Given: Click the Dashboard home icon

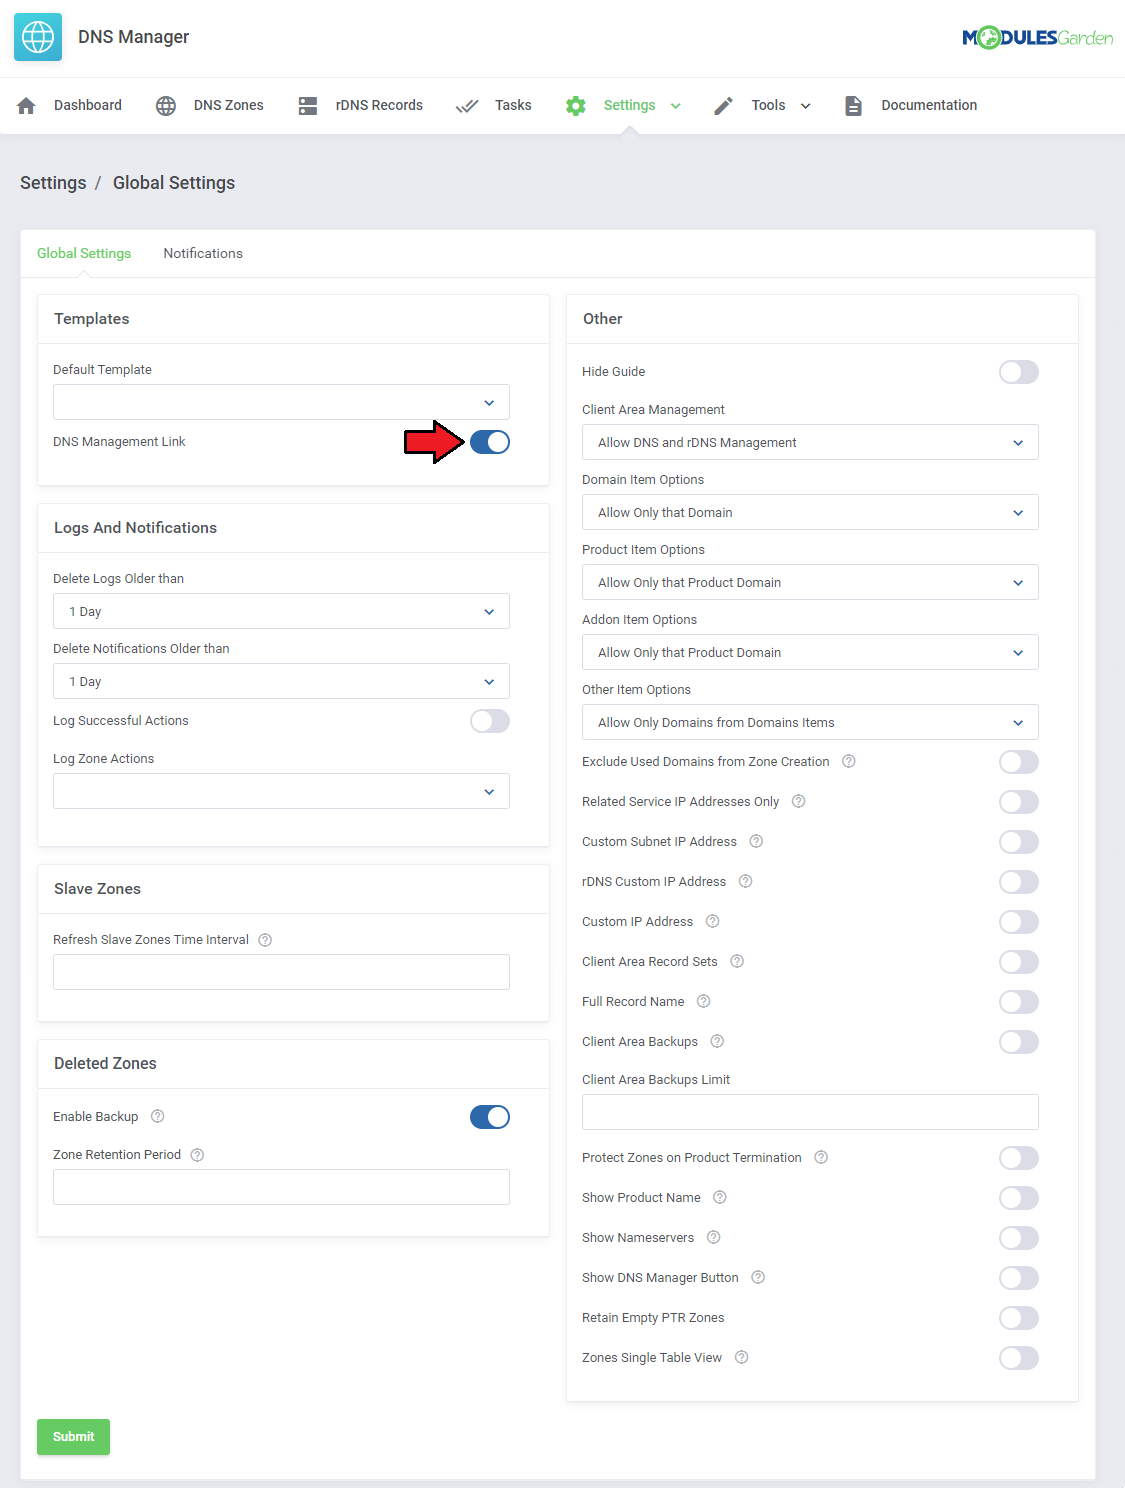Looking at the screenshot, I should tap(27, 106).
